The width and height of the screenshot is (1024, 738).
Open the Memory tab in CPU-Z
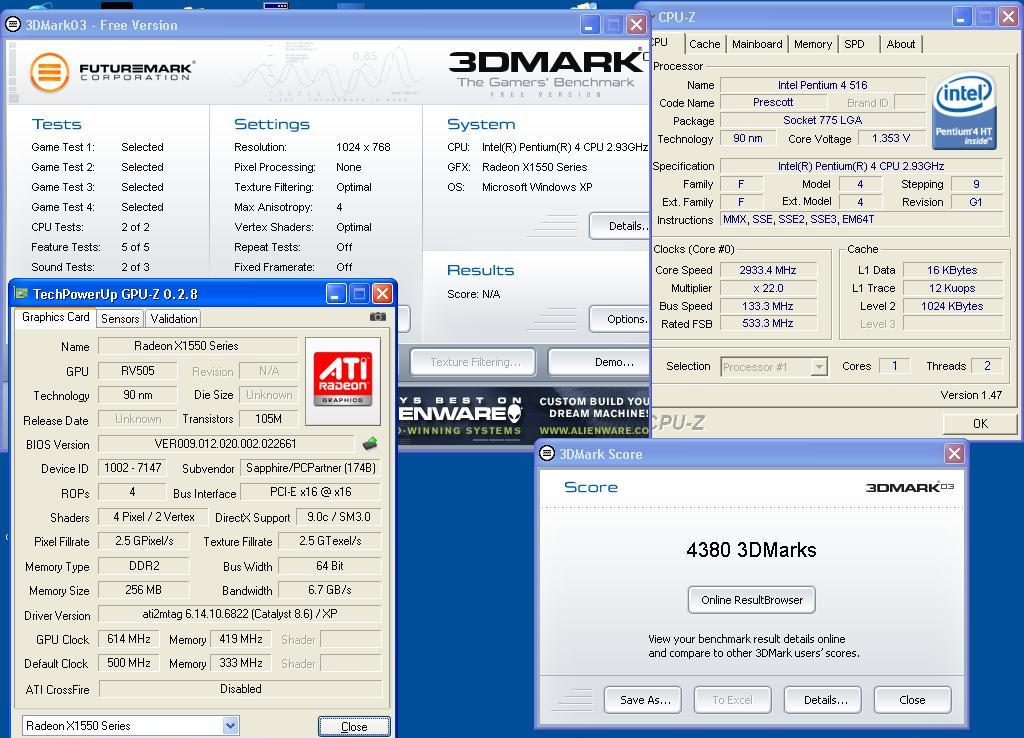coord(812,44)
